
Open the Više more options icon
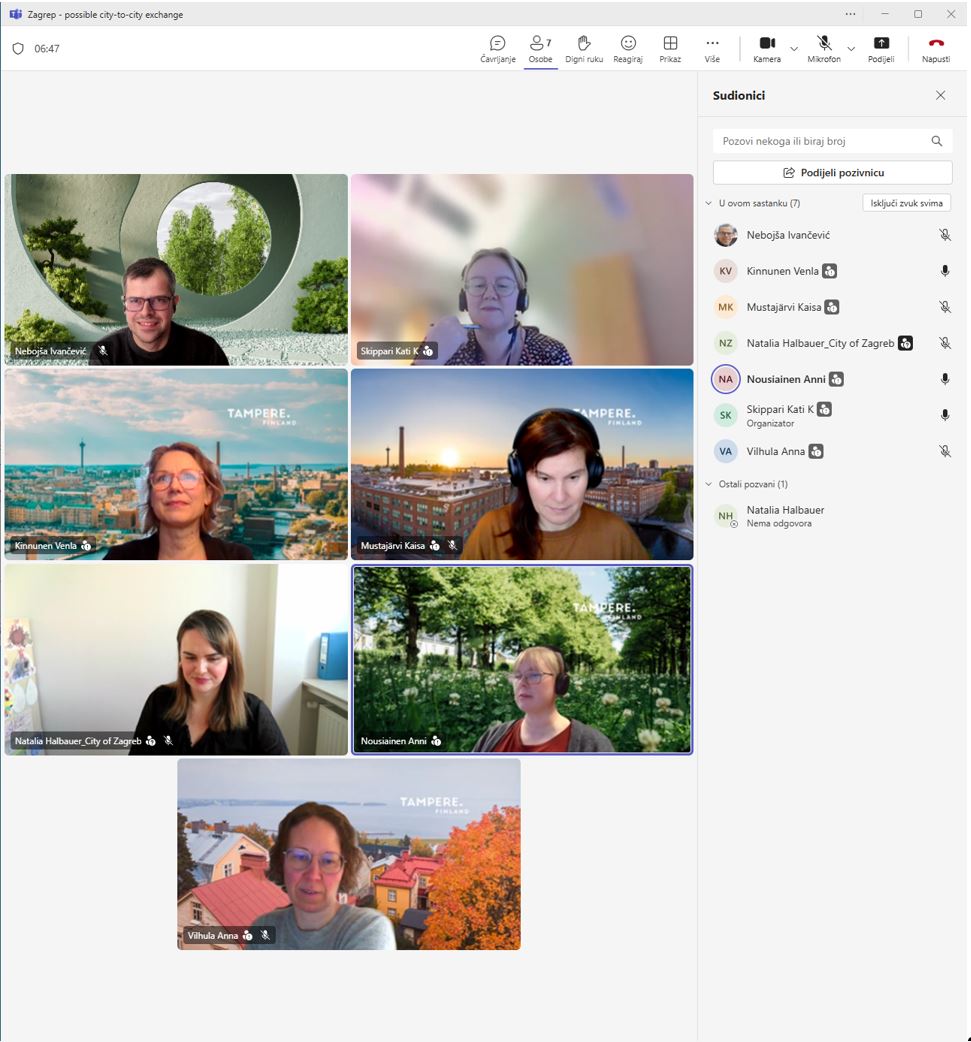click(x=712, y=44)
